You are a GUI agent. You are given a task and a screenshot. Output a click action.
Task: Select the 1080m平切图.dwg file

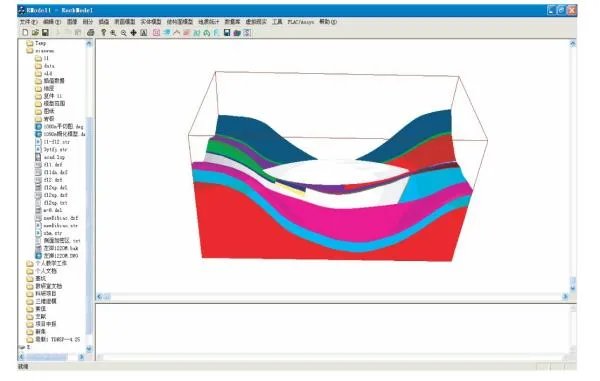pyautogui.click(x=59, y=126)
